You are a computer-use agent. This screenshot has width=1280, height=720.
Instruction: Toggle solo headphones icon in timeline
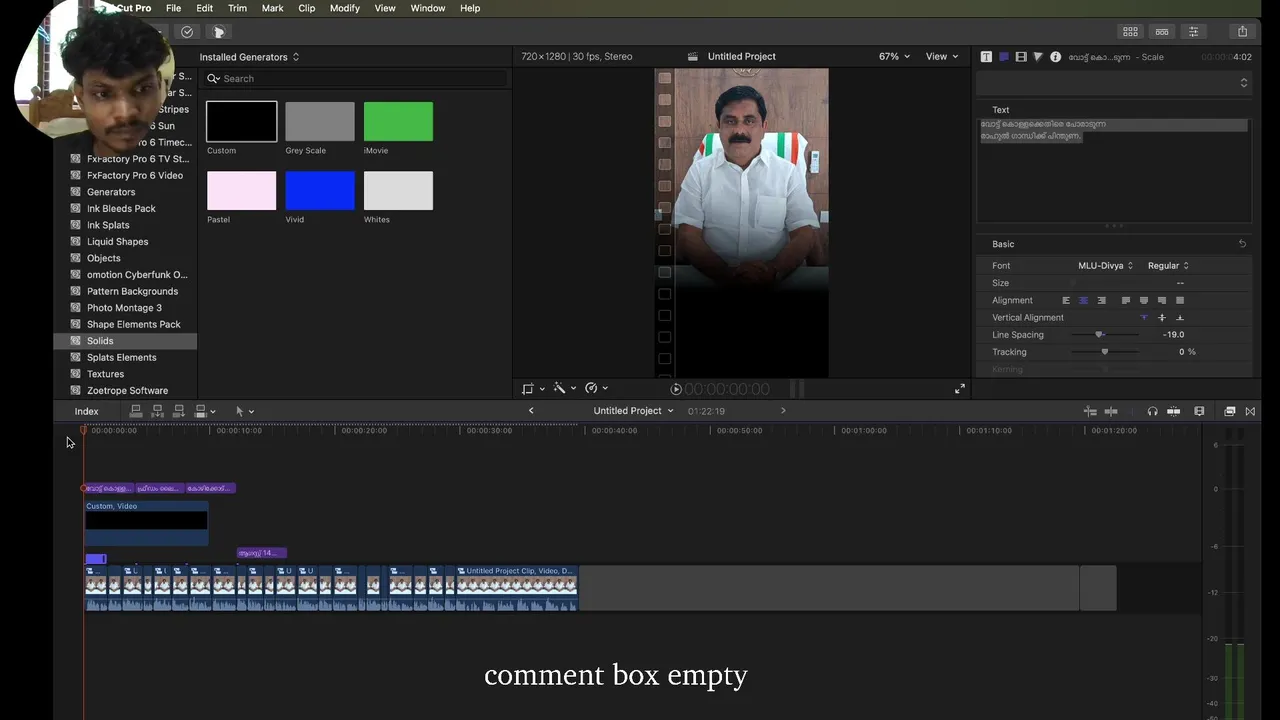pyautogui.click(x=1152, y=411)
